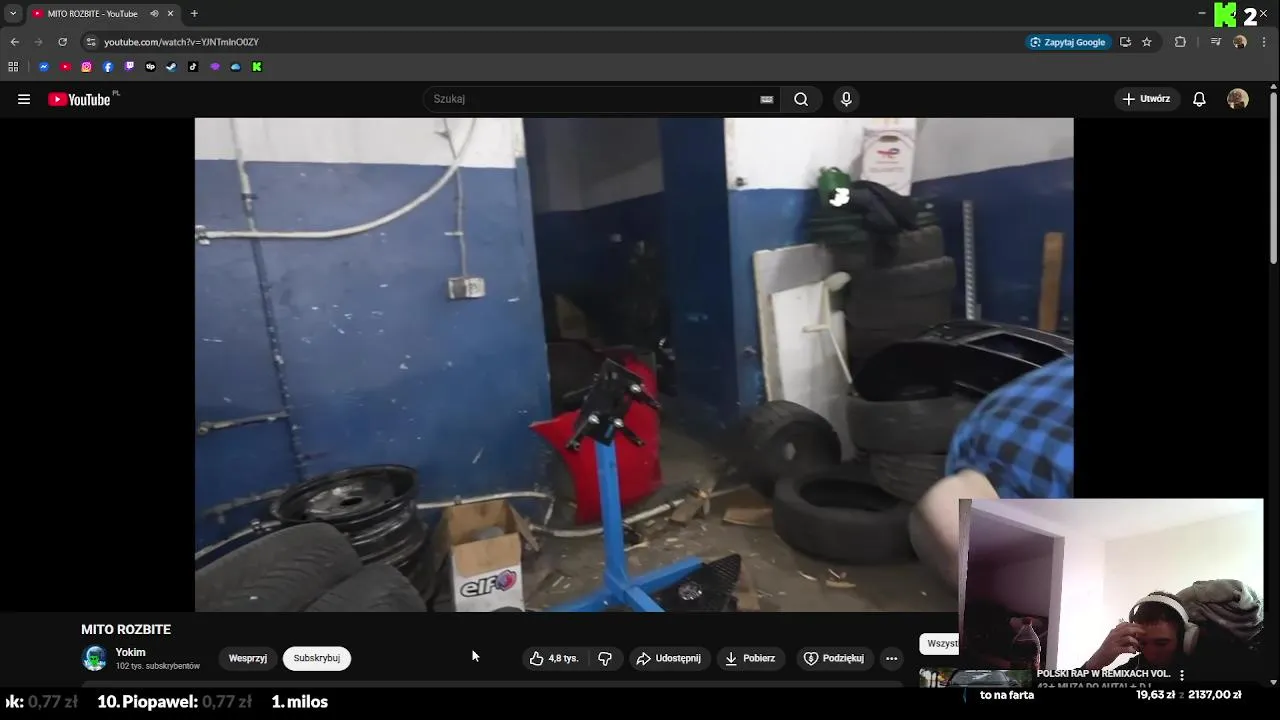The image size is (1280, 720).
Task: Open the browser extensions puzzle icon
Action: pos(1180,42)
